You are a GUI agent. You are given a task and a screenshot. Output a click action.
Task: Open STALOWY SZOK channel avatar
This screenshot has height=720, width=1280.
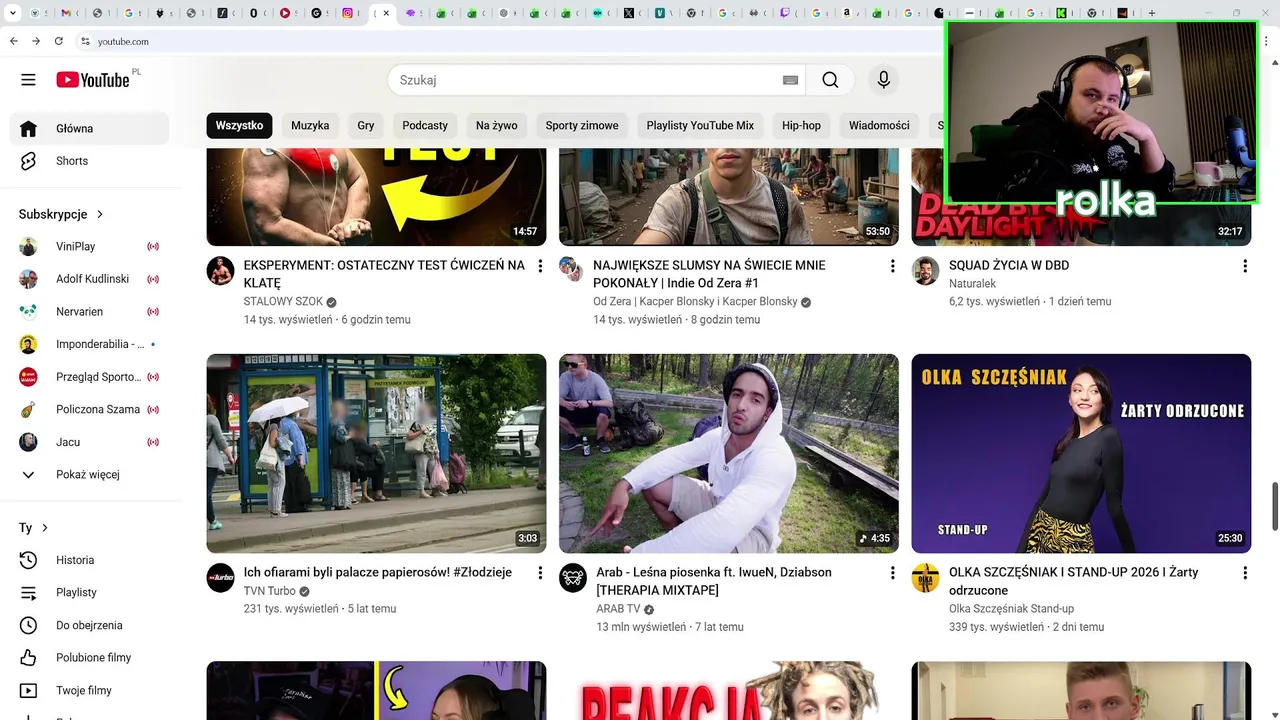point(220,270)
